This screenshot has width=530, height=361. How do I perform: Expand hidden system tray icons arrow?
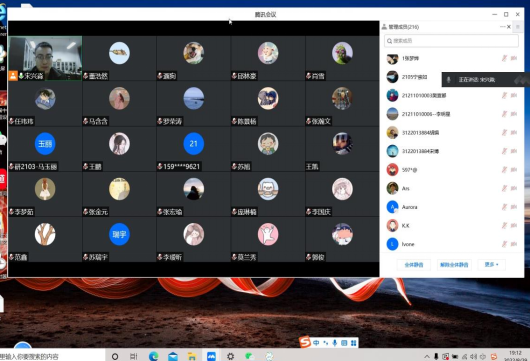tap(427, 357)
